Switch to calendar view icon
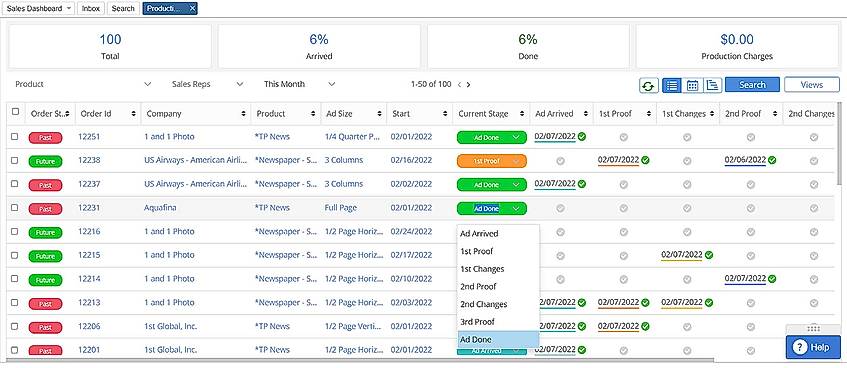Image resolution: width=847 pixels, height=368 pixels. [x=692, y=85]
